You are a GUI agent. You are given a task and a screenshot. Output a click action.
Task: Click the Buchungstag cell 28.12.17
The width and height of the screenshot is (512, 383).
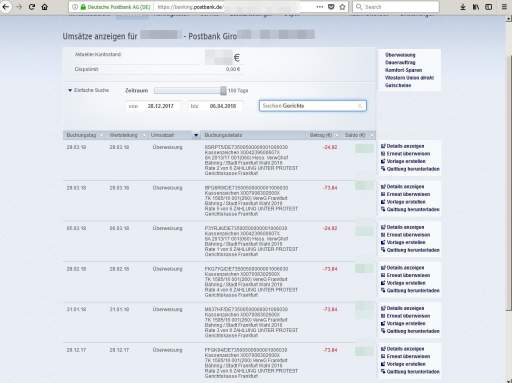76,350
